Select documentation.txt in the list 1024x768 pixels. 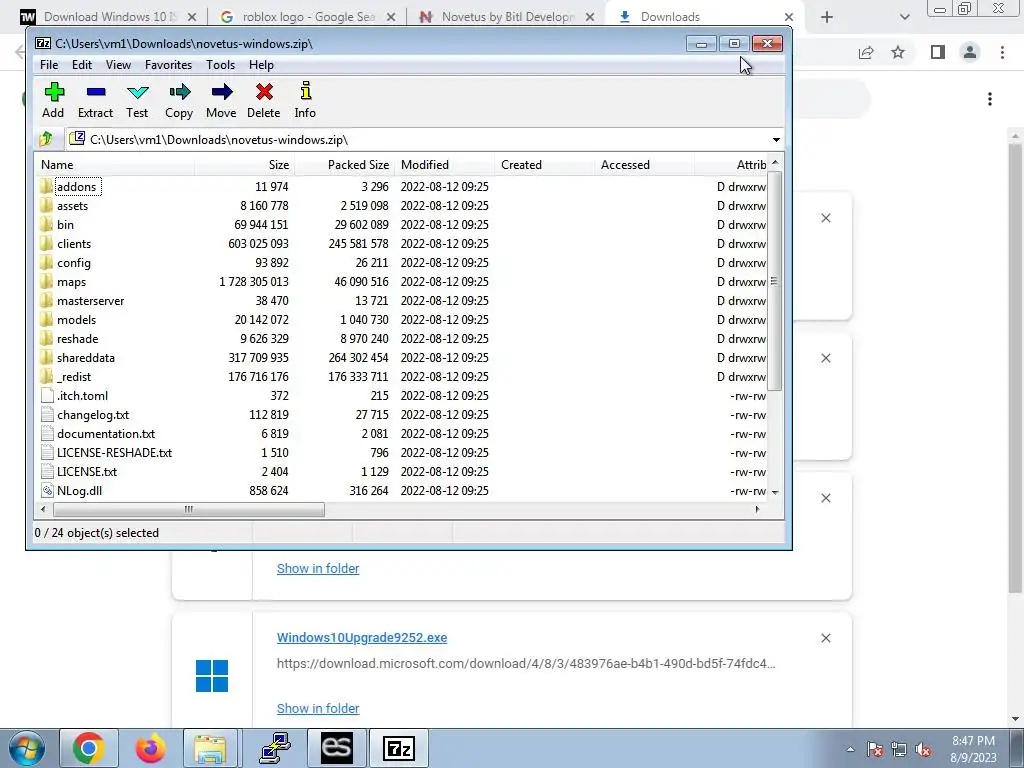coord(106,434)
